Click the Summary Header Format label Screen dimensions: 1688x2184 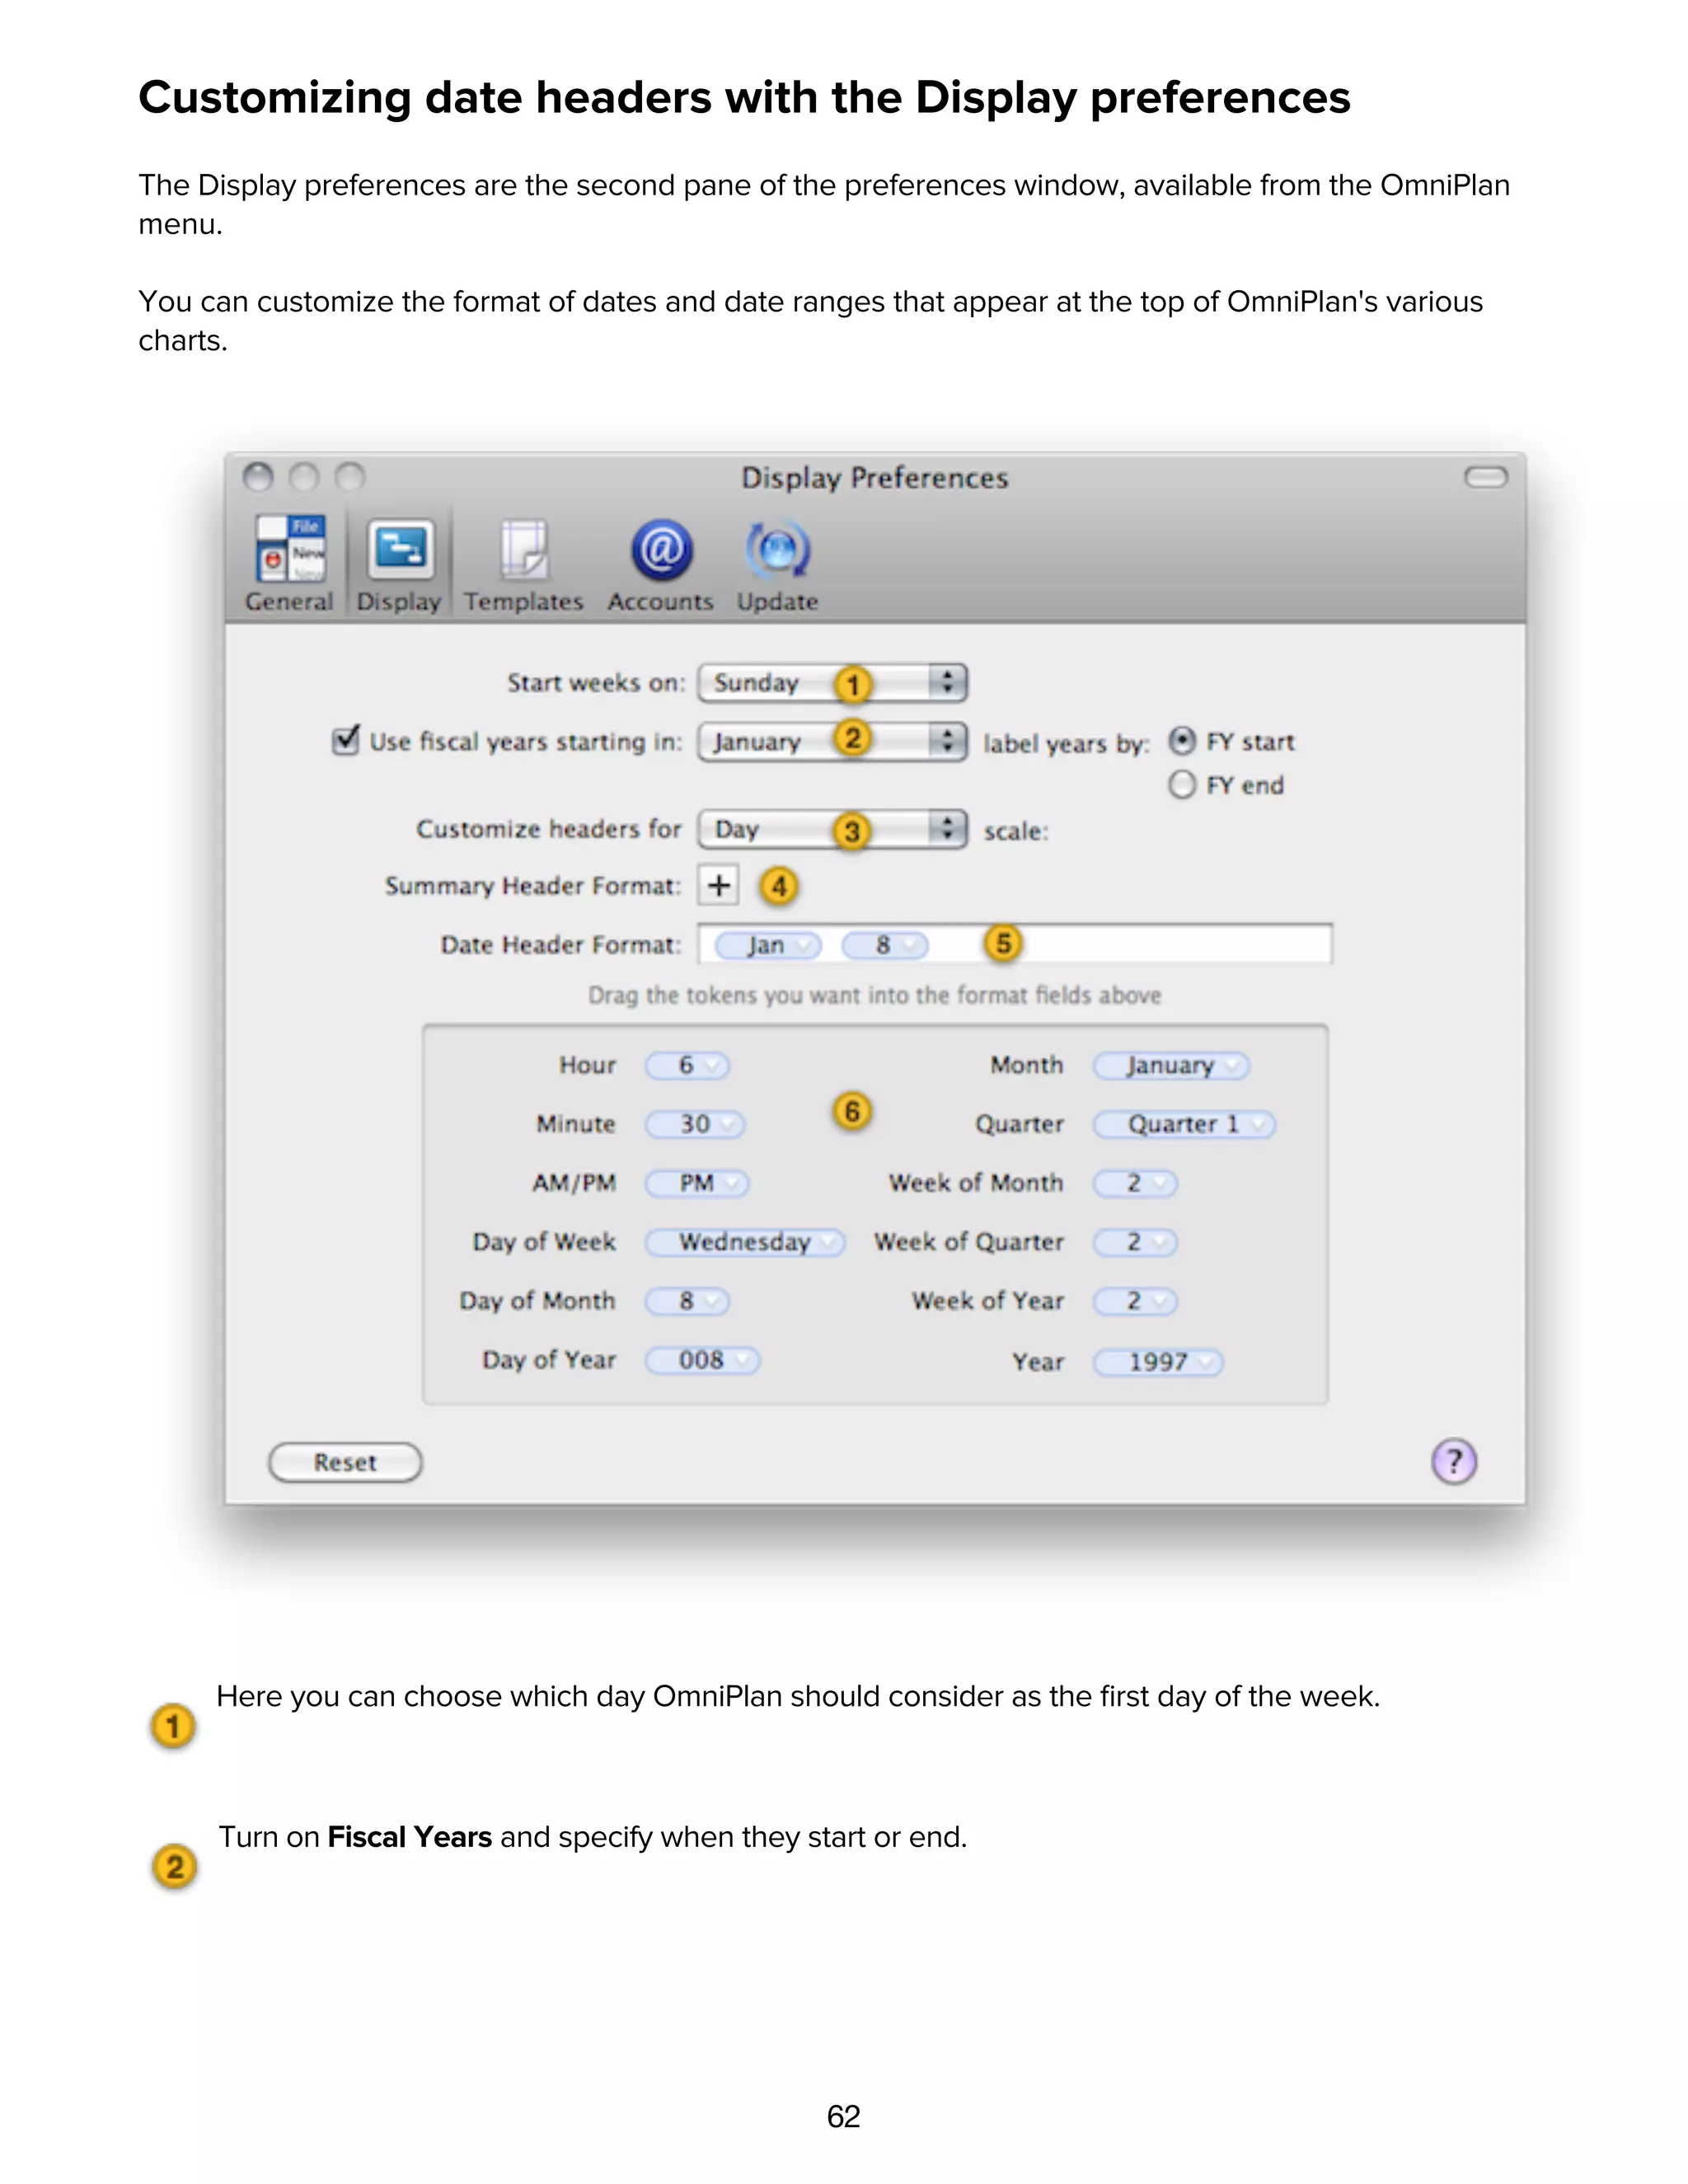(533, 886)
